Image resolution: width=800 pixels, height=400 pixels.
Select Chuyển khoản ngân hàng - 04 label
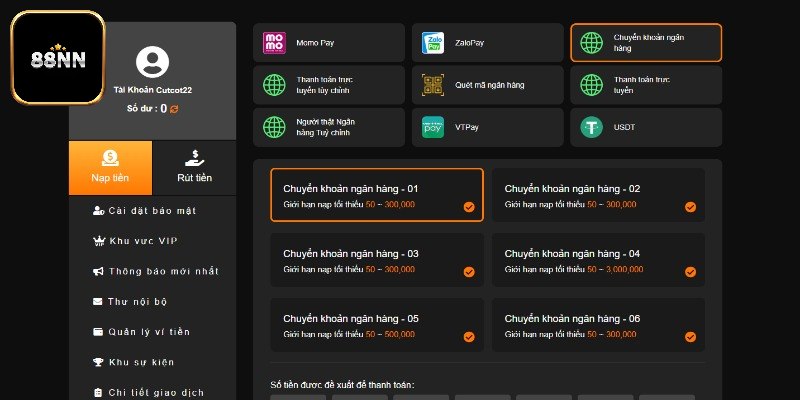pyautogui.click(x=572, y=254)
